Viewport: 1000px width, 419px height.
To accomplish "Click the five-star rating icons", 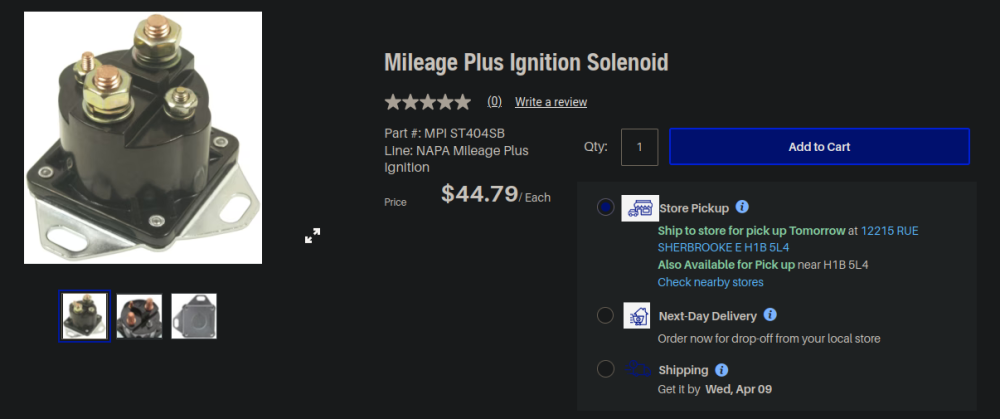I will [428, 102].
